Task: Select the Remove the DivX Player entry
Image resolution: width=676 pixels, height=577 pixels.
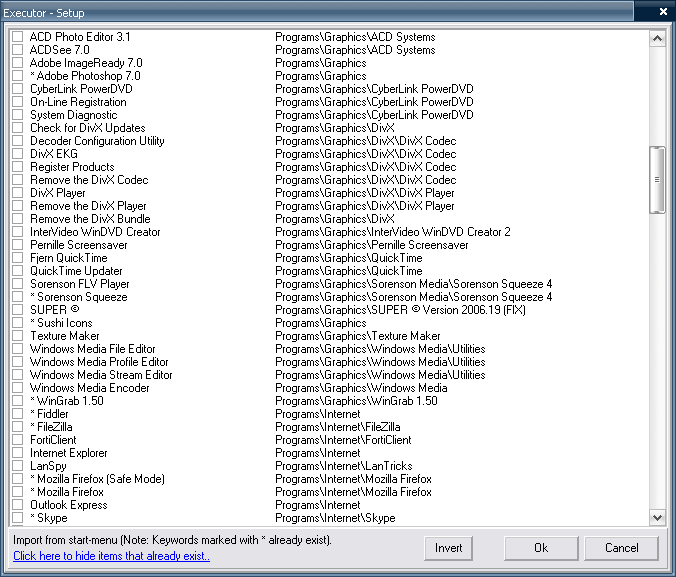Action: pos(88,206)
